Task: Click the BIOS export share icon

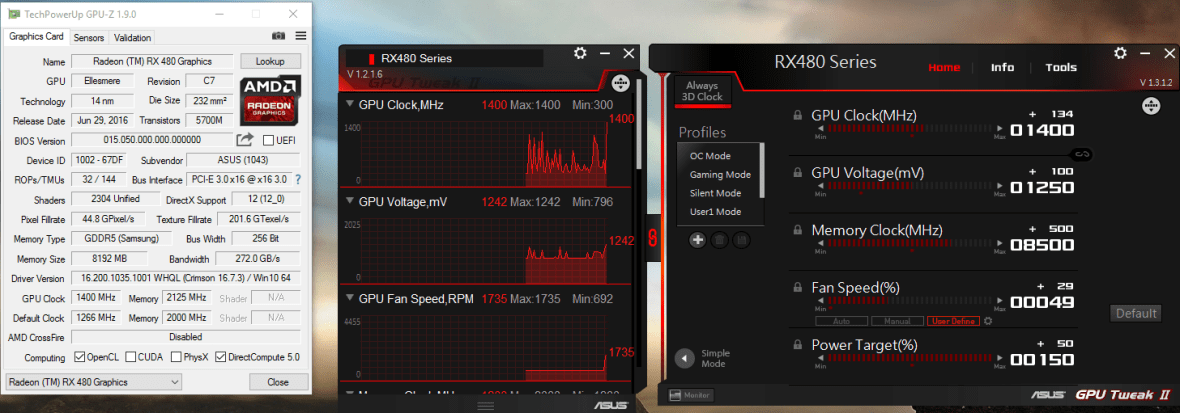Action: tap(245, 140)
